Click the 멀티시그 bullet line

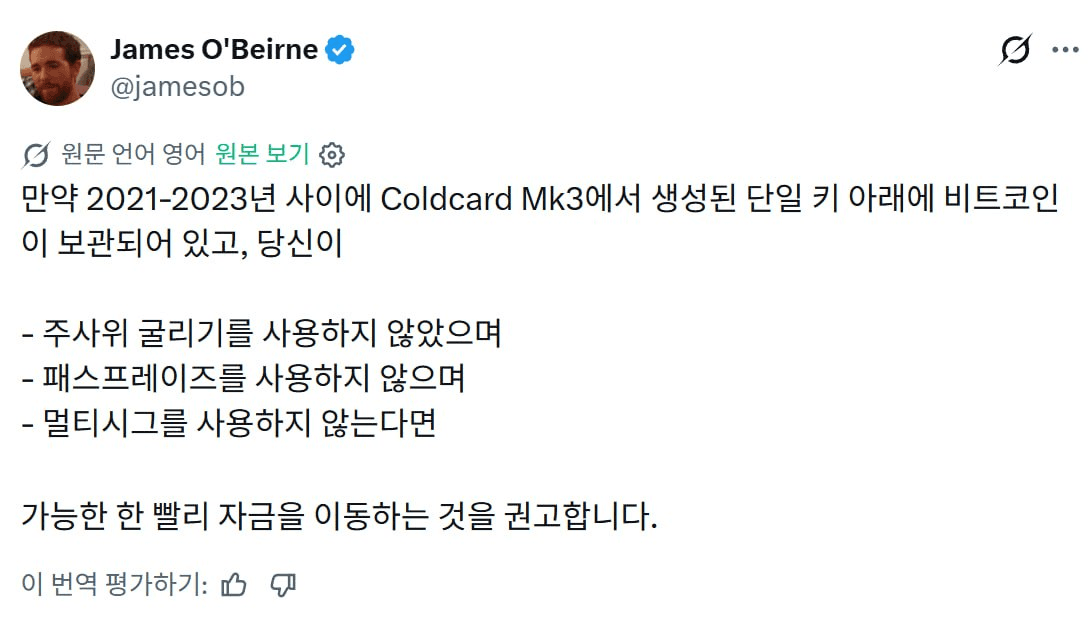click(229, 423)
